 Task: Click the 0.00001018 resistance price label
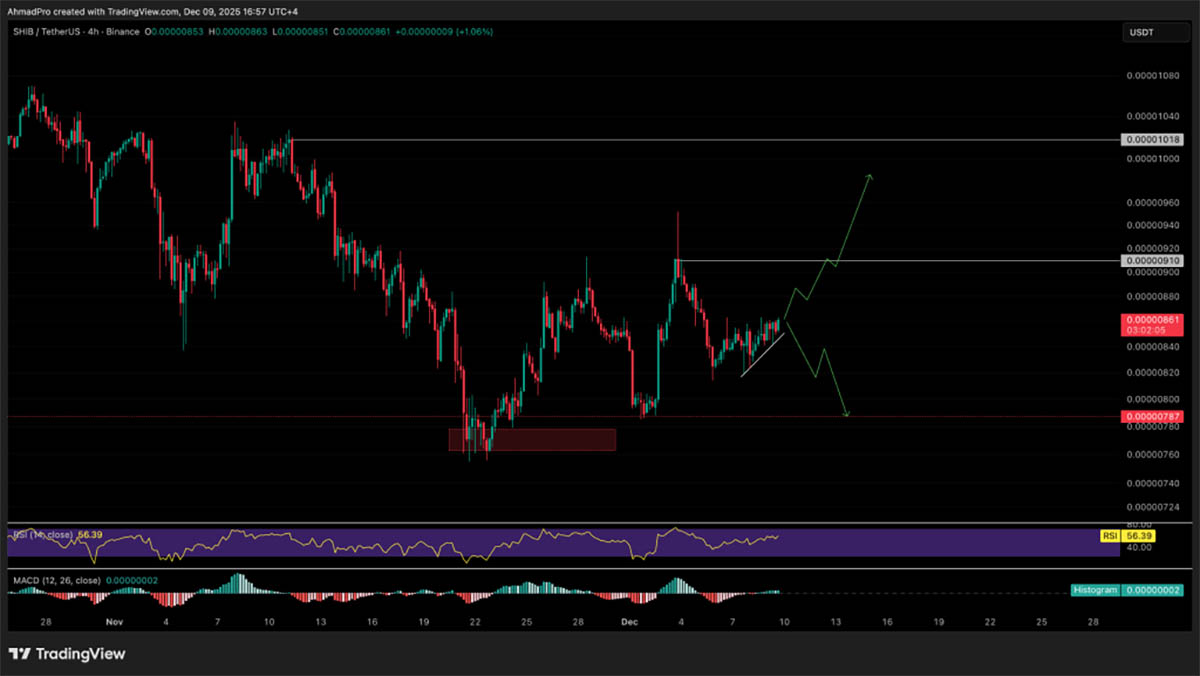click(x=1152, y=140)
